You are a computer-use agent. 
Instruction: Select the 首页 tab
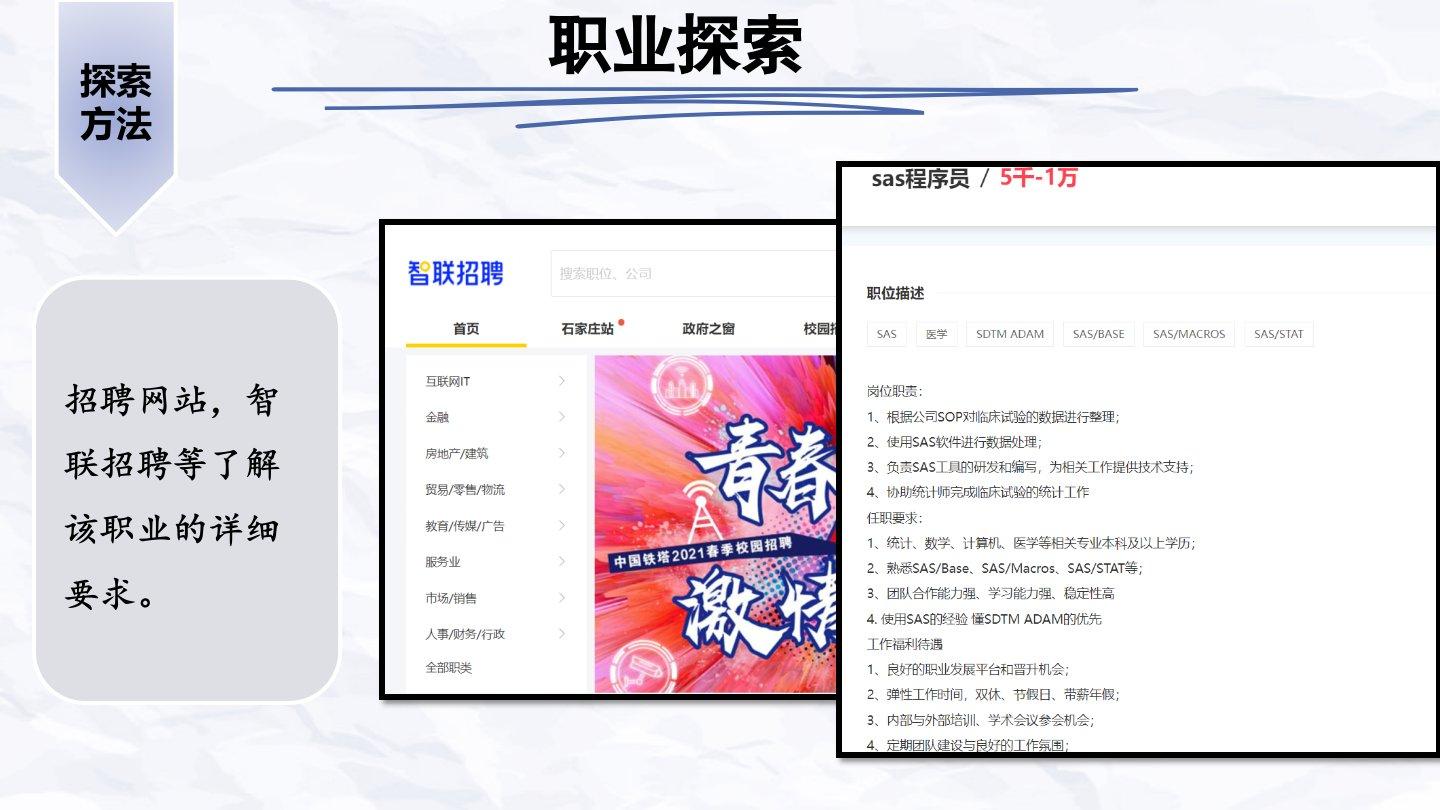pyautogui.click(x=466, y=329)
